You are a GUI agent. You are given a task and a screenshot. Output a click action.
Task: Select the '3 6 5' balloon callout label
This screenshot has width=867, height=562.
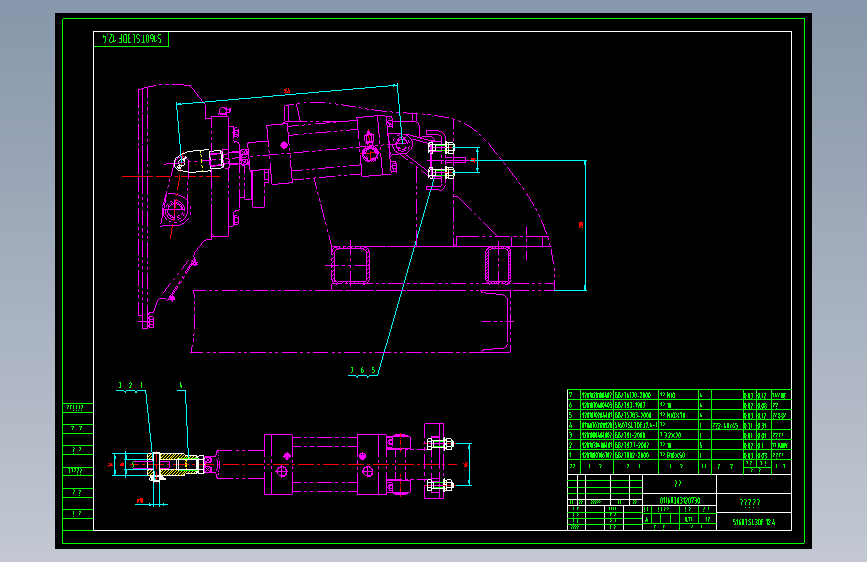point(363,370)
